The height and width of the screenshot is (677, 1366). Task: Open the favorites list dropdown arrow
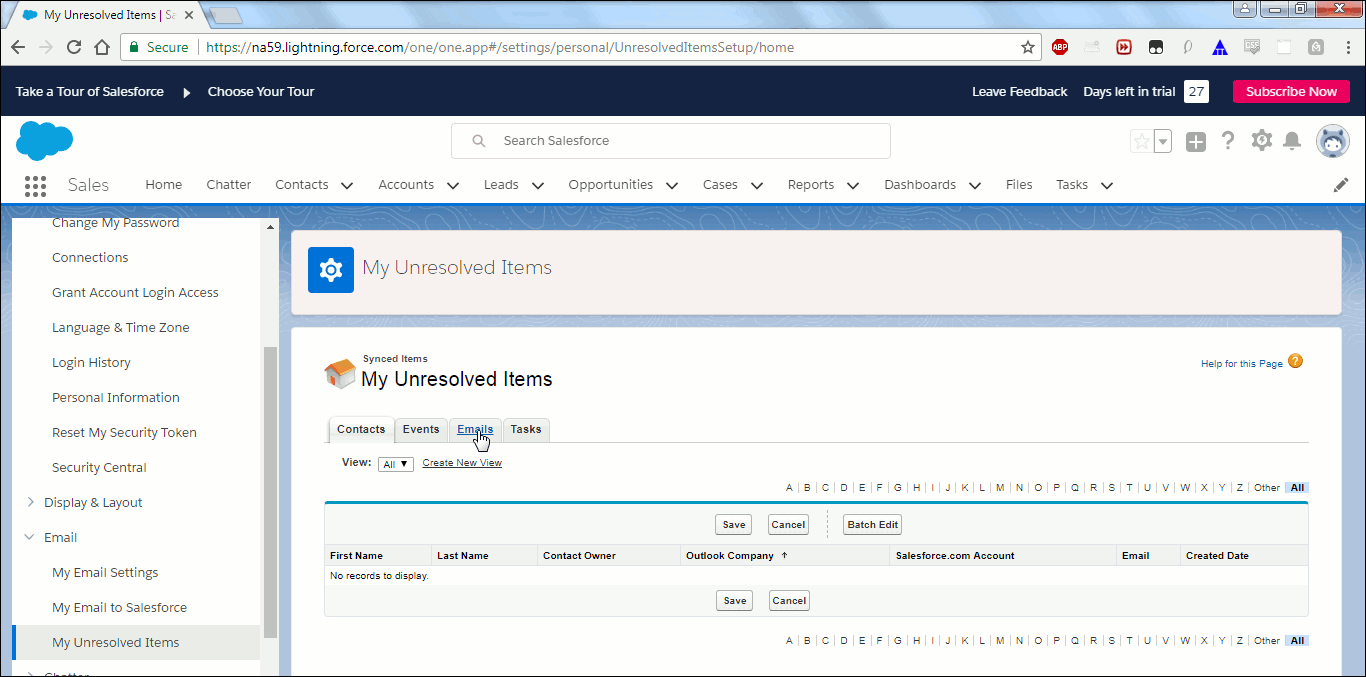[x=1163, y=141]
